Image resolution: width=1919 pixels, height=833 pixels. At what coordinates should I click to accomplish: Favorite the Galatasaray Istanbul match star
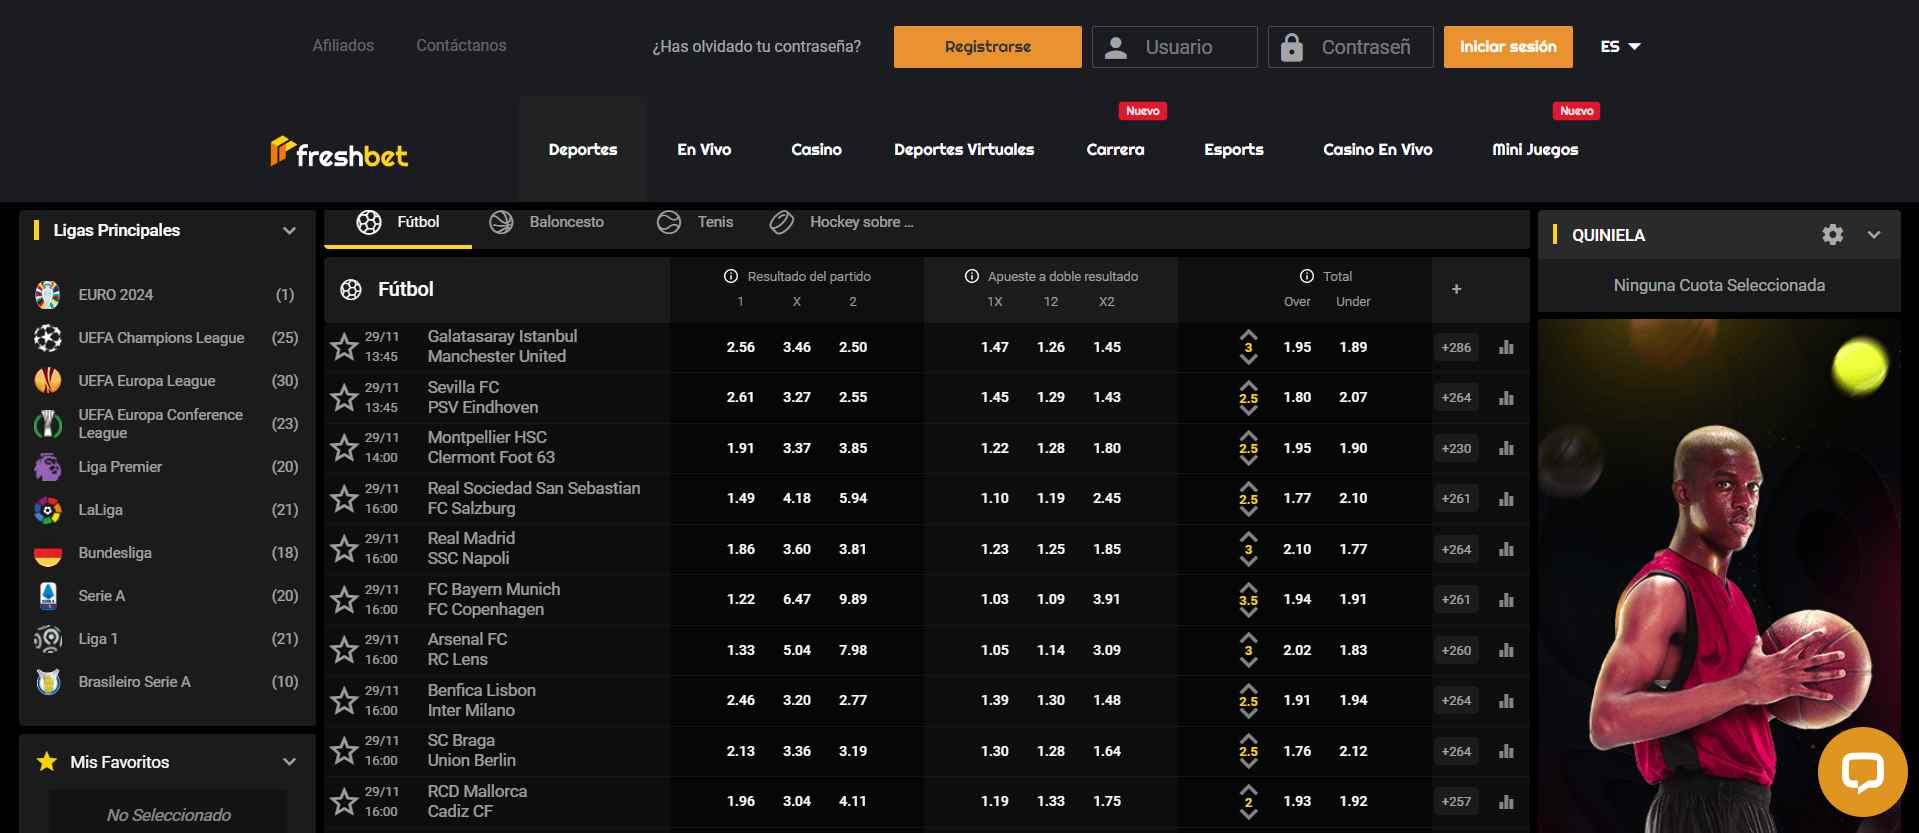(x=344, y=347)
